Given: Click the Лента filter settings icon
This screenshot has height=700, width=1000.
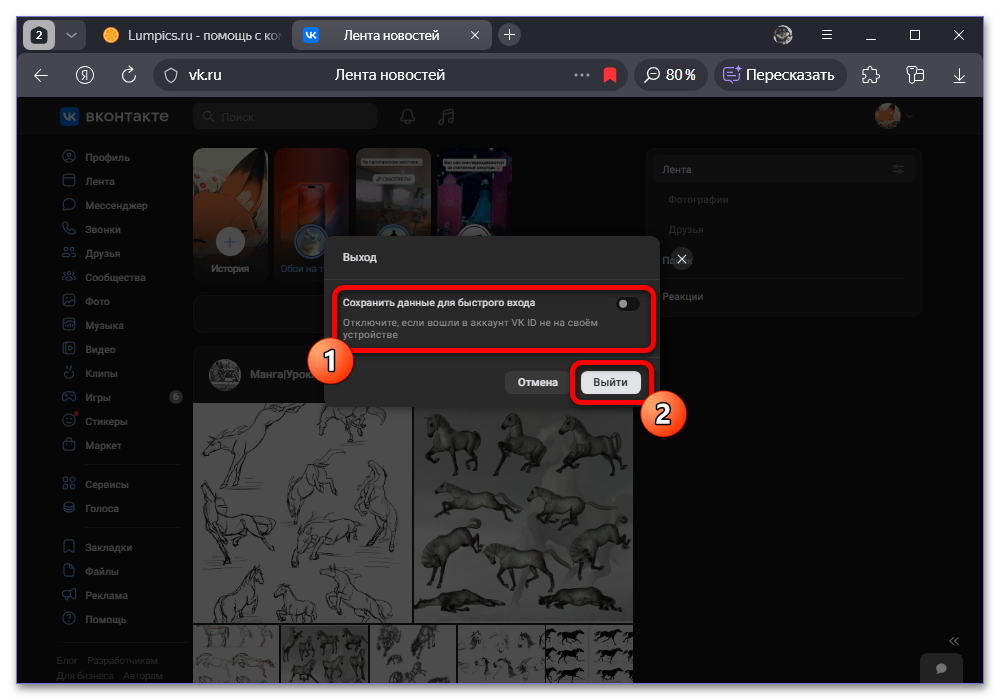Looking at the screenshot, I should click(x=898, y=170).
